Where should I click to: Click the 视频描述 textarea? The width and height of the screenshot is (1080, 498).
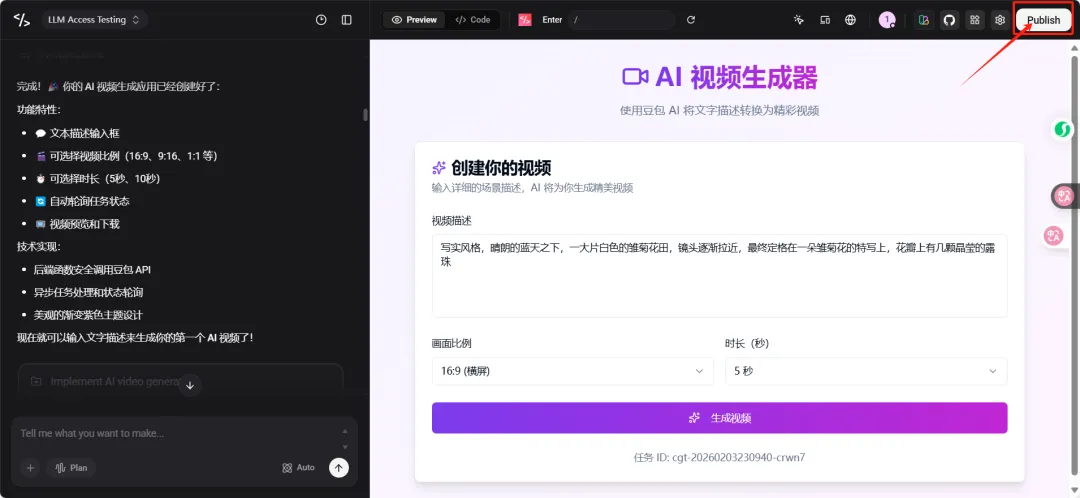[x=719, y=276]
